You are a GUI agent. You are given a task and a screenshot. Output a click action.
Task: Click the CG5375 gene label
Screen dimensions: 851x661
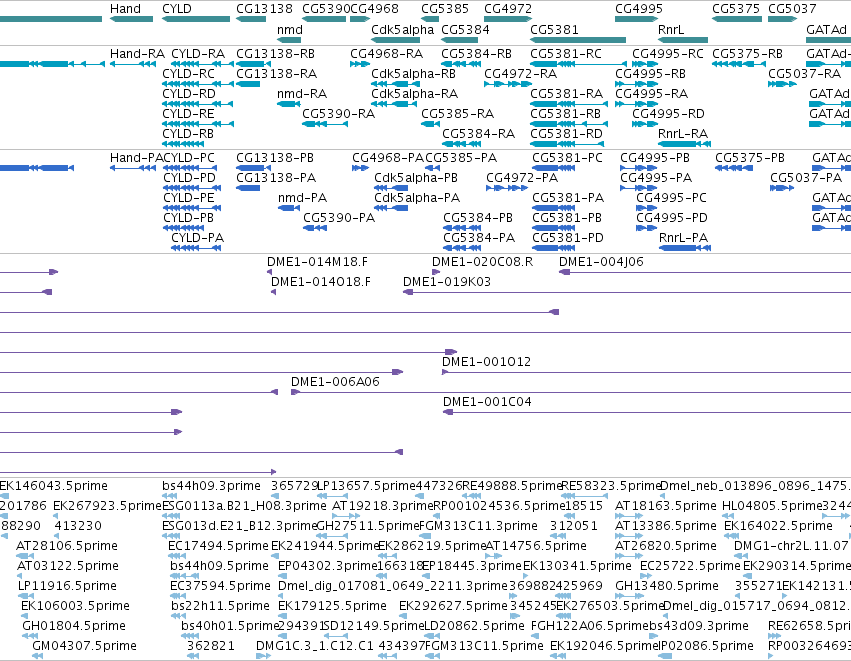click(x=736, y=9)
